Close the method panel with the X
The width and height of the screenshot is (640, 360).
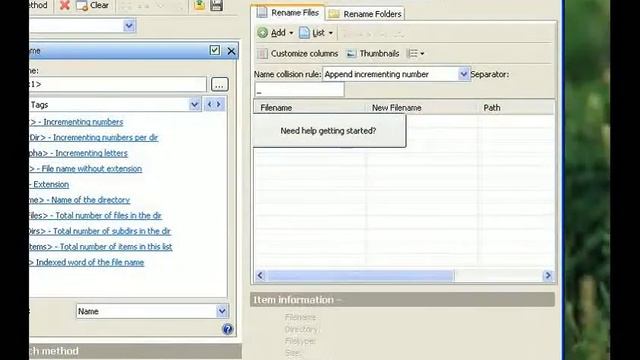(x=231, y=51)
